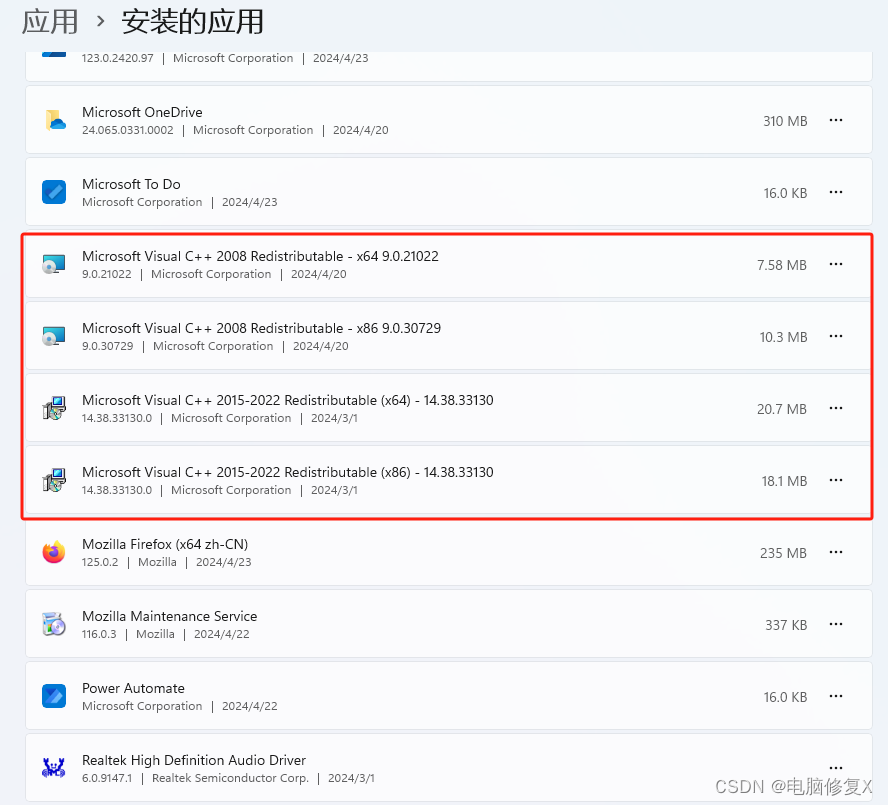Click the 安装的应用 page title

point(193,22)
